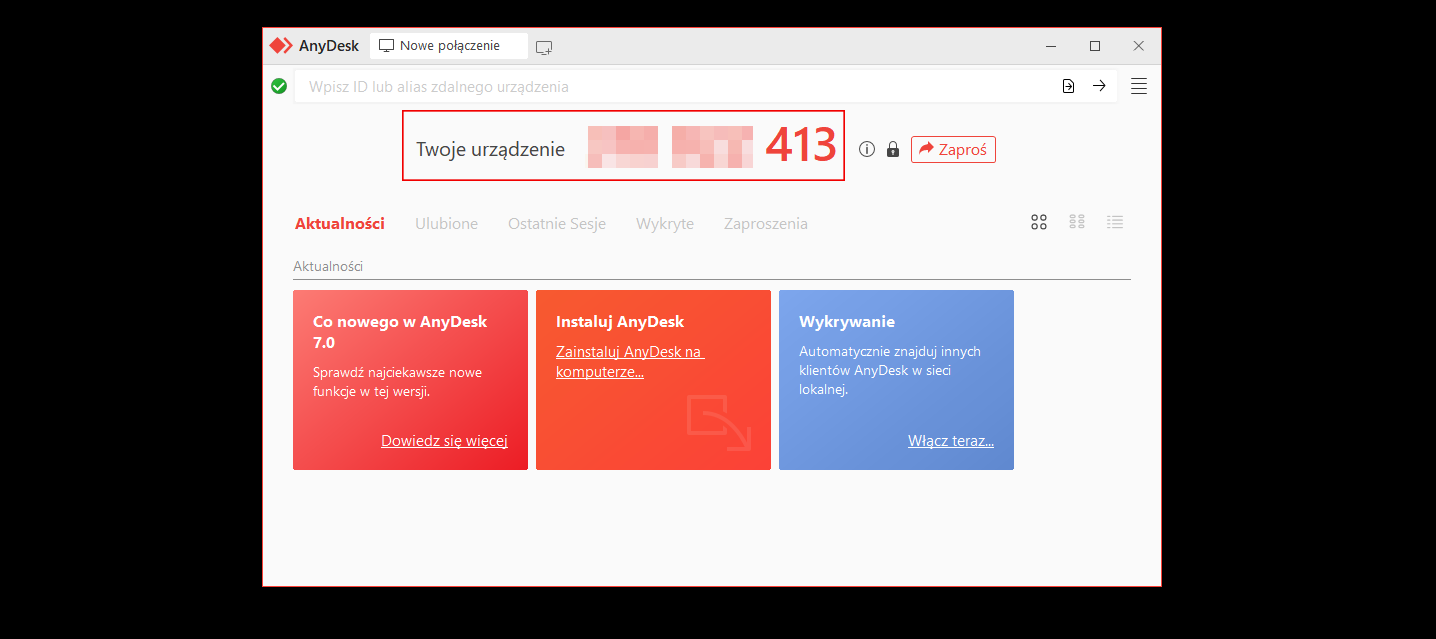1436x639 pixels.
Task: Click the green connection status checkmark
Action: point(279,86)
